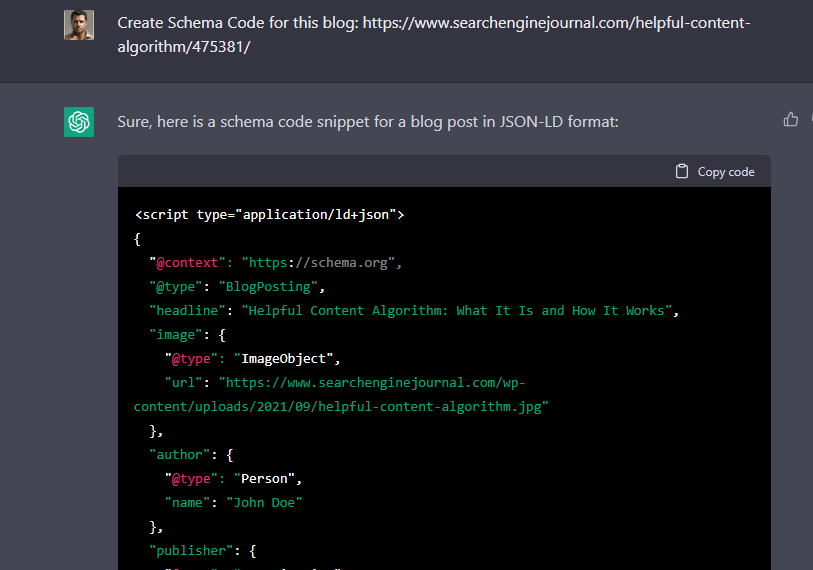Click the "author": { line

[x=191, y=455]
